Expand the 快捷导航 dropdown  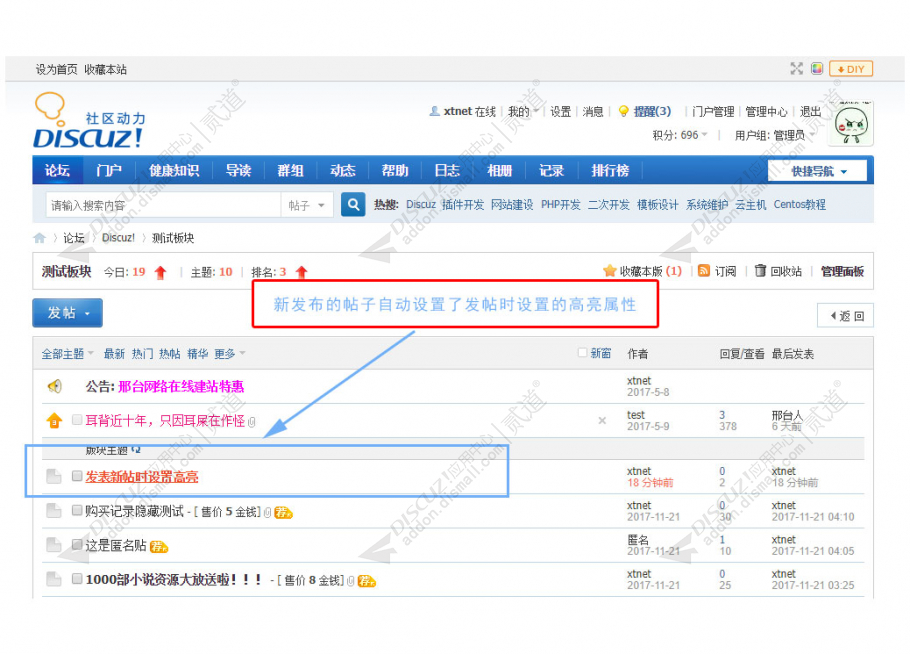817,171
